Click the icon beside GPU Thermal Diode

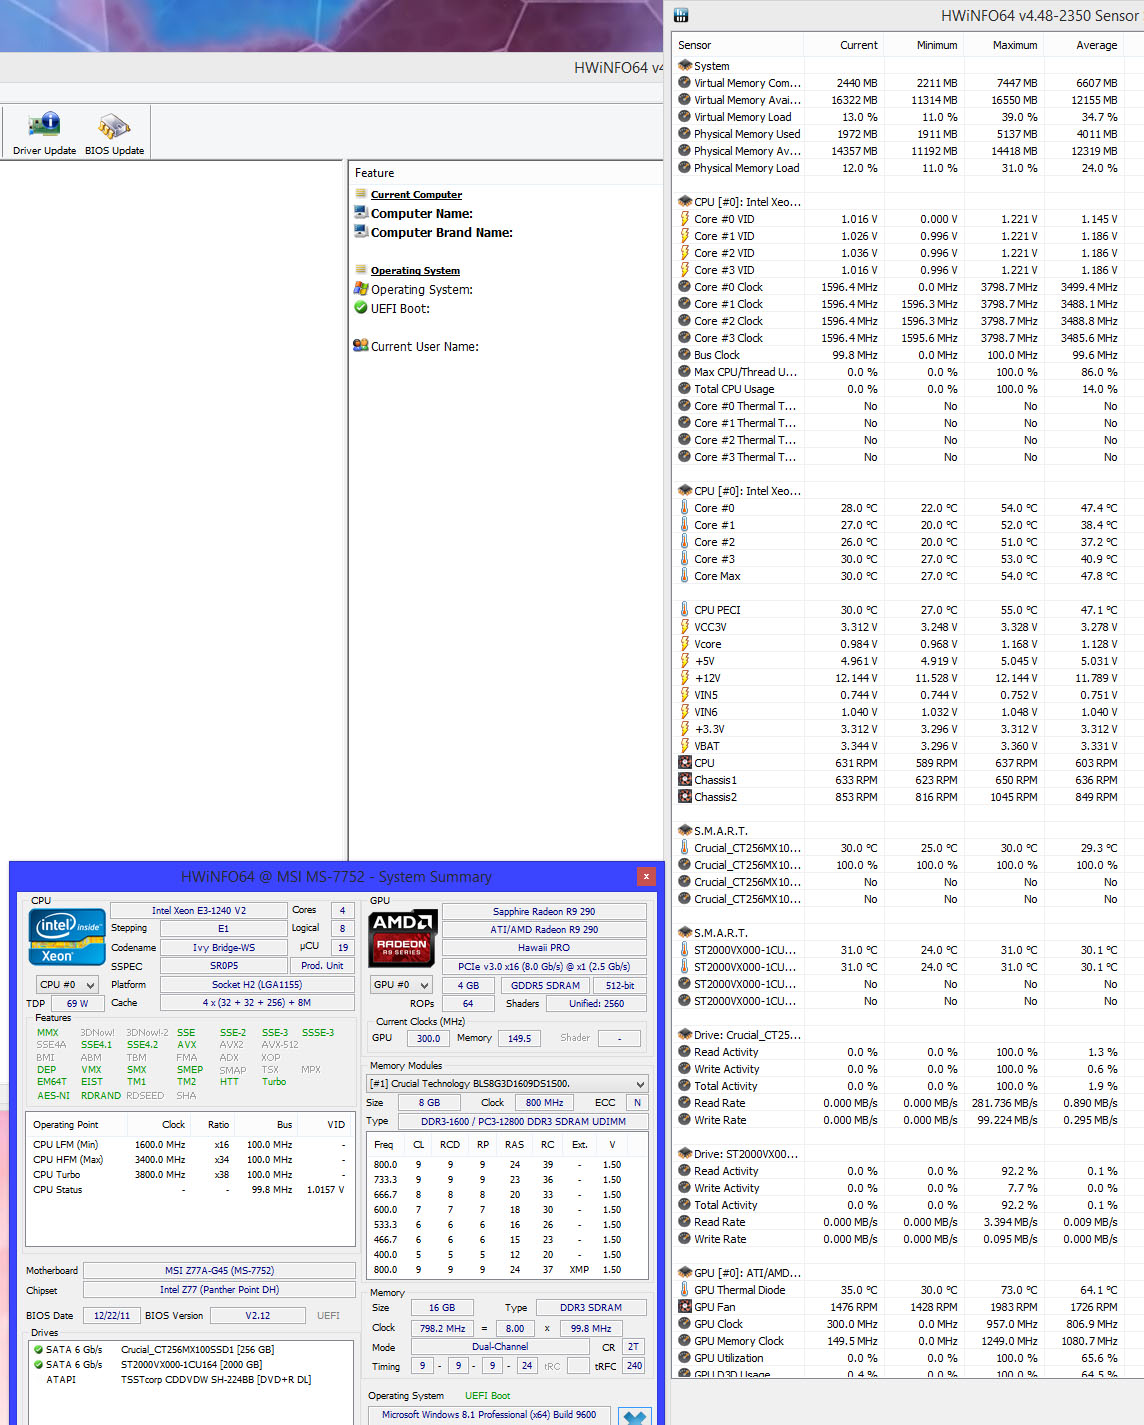(x=685, y=1290)
